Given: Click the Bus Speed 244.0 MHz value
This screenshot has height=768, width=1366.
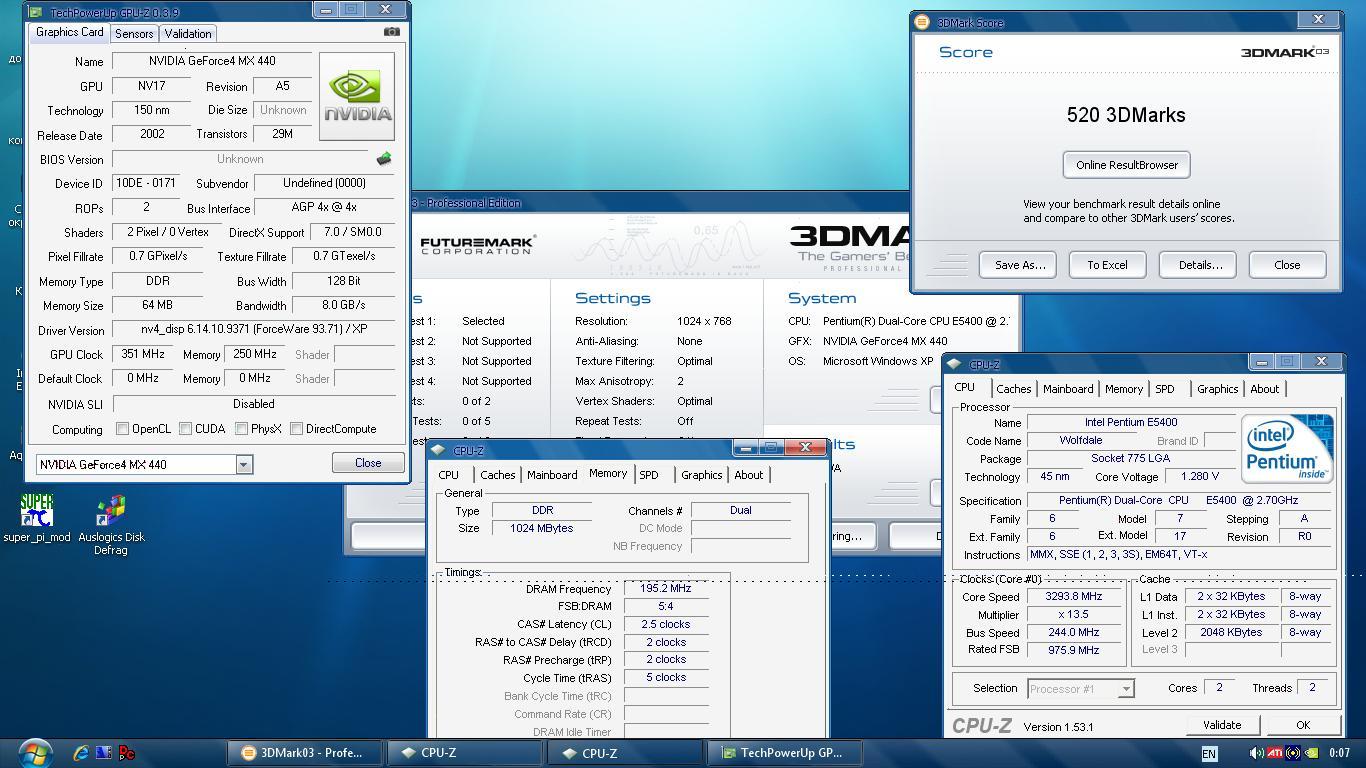Looking at the screenshot, I should pos(1074,632).
